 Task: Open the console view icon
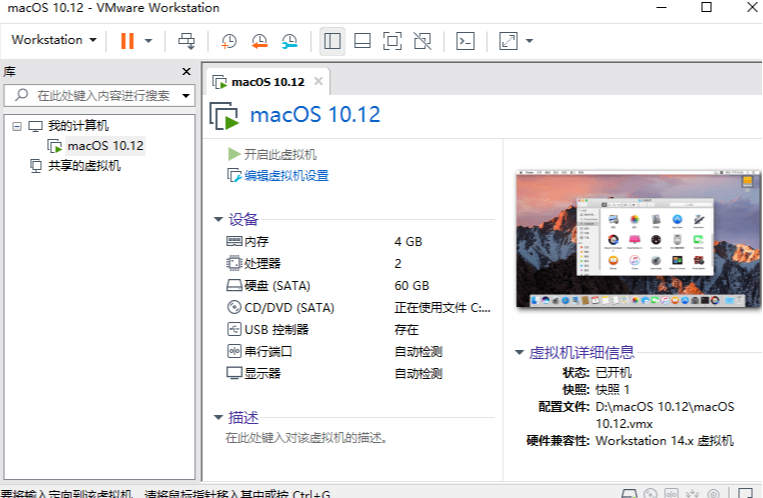click(x=465, y=41)
